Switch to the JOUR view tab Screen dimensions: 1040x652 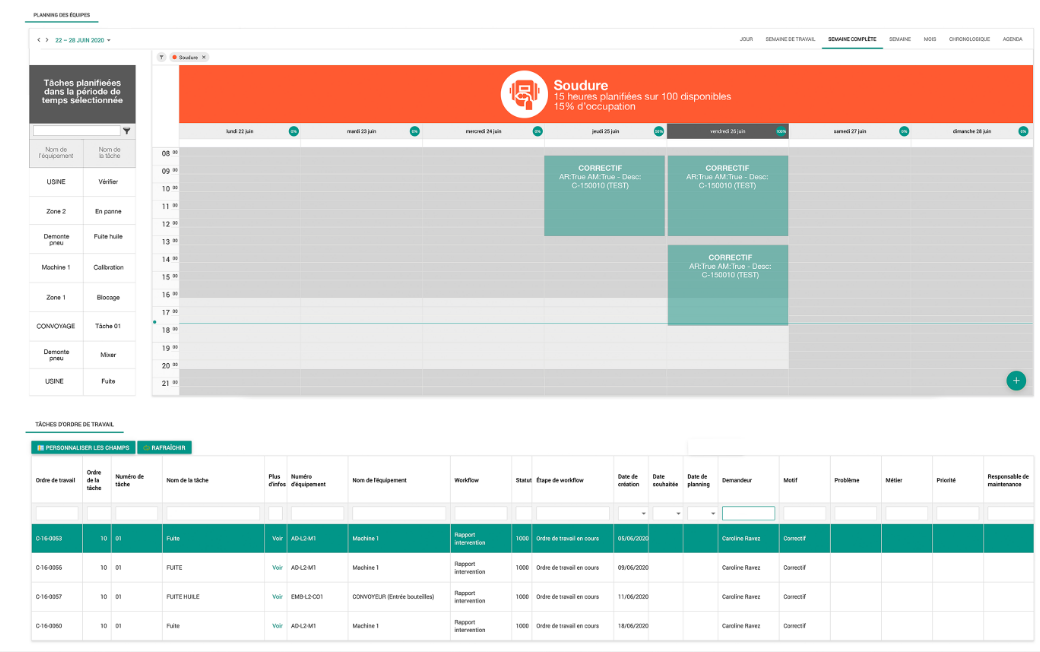(745, 39)
